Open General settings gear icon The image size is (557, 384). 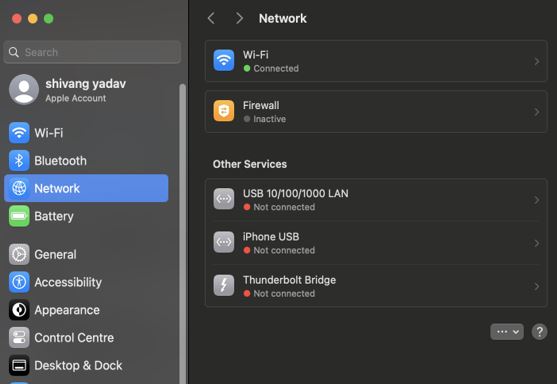click(x=19, y=254)
